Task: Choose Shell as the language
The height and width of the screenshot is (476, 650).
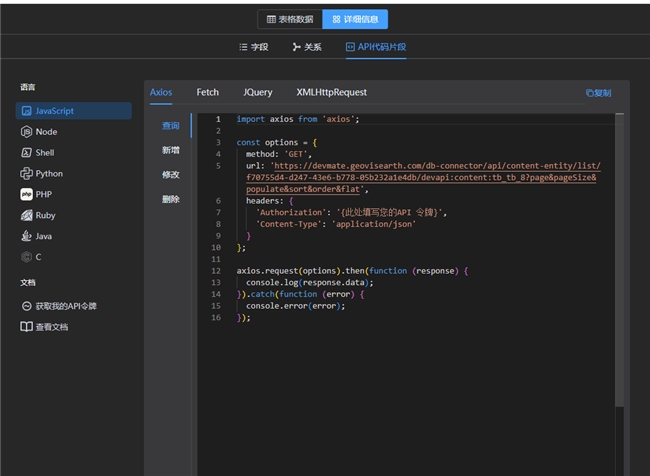Action: [74, 153]
